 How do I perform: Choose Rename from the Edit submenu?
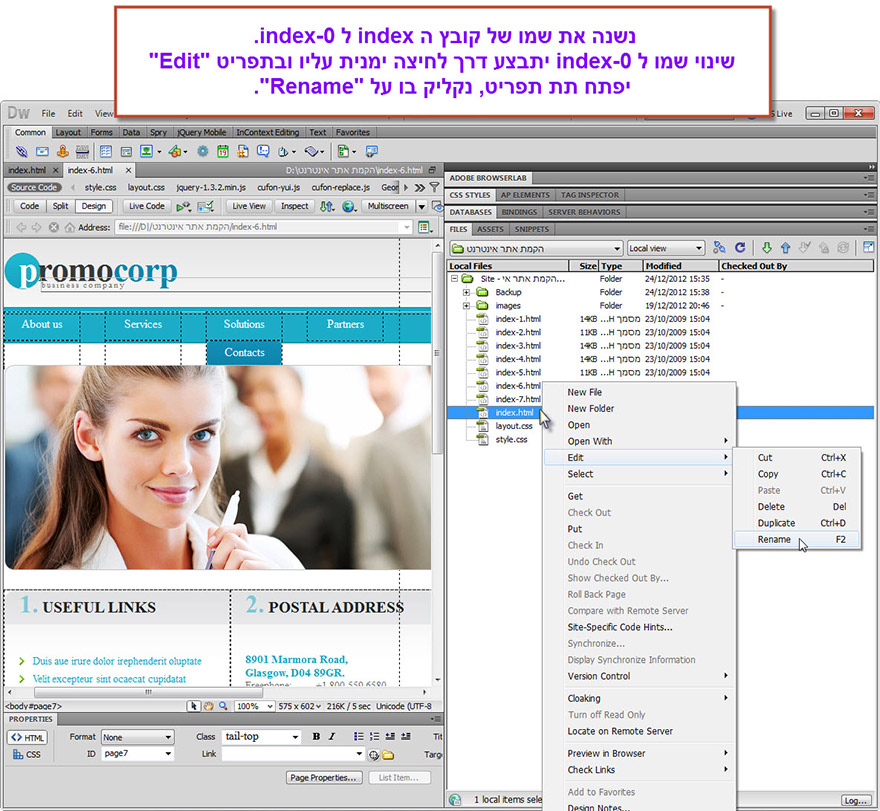click(797, 539)
